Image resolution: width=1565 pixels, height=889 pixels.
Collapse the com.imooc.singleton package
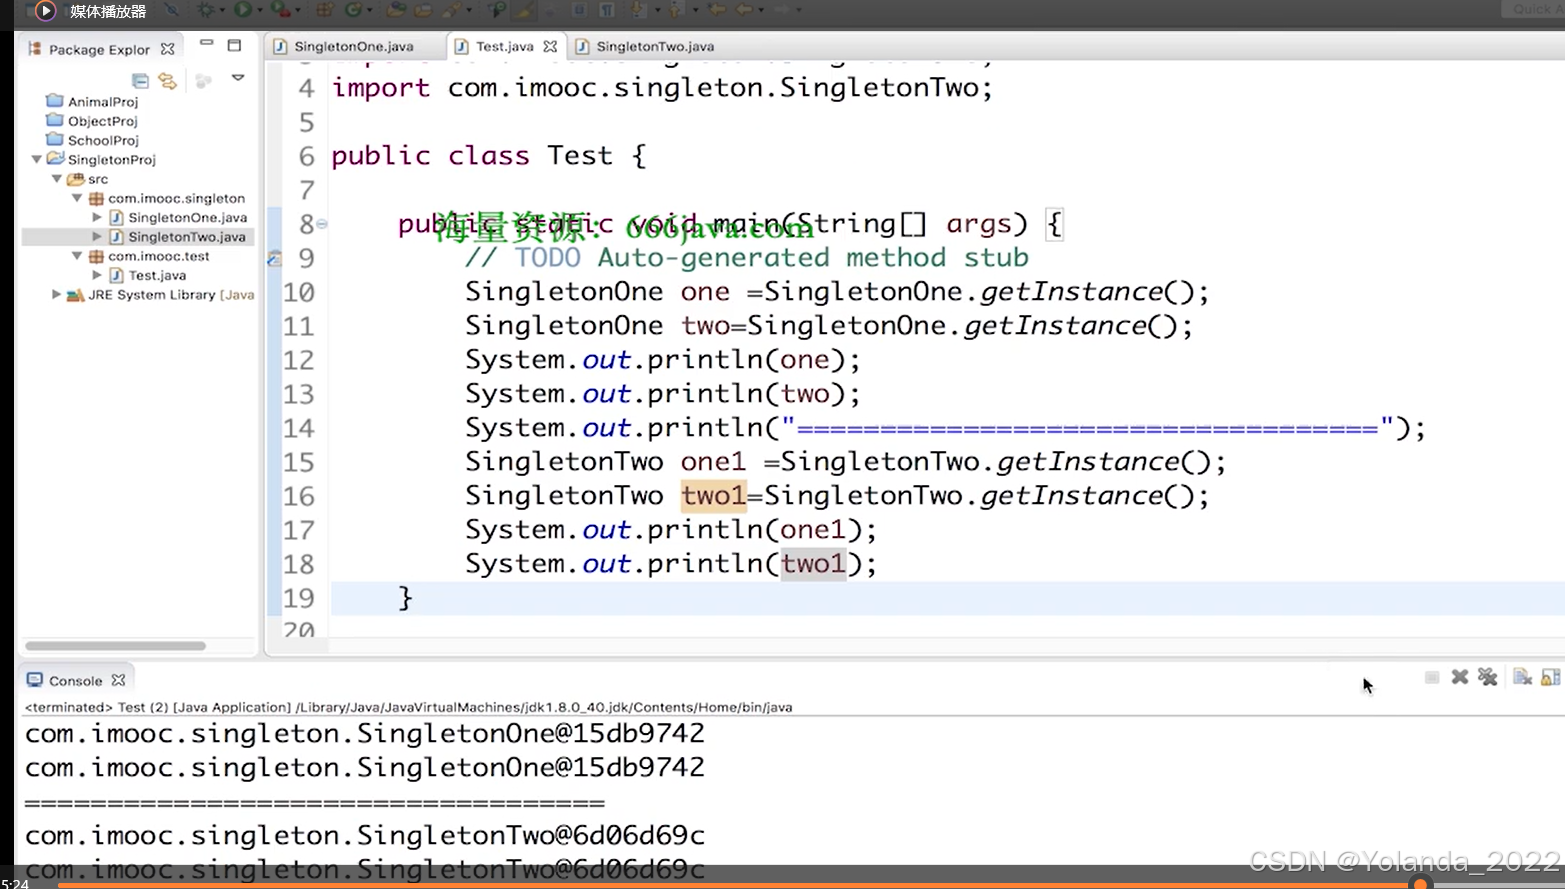point(77,198)
